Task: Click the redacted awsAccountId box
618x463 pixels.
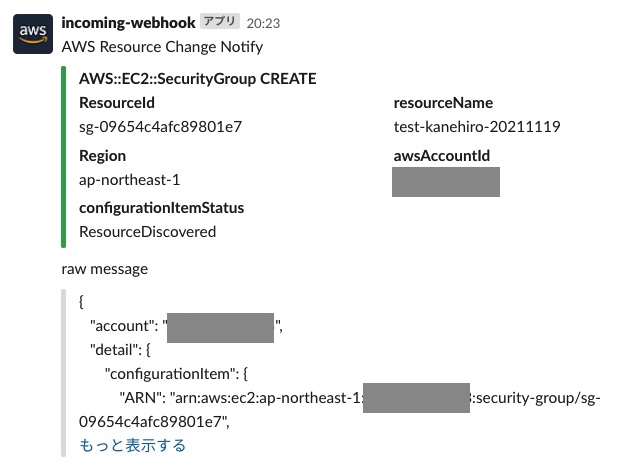Action: 446,182
